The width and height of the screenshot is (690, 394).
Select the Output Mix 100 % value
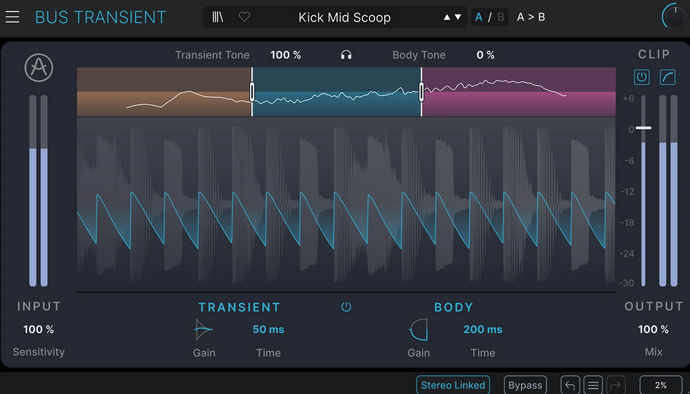pos(653,329)
